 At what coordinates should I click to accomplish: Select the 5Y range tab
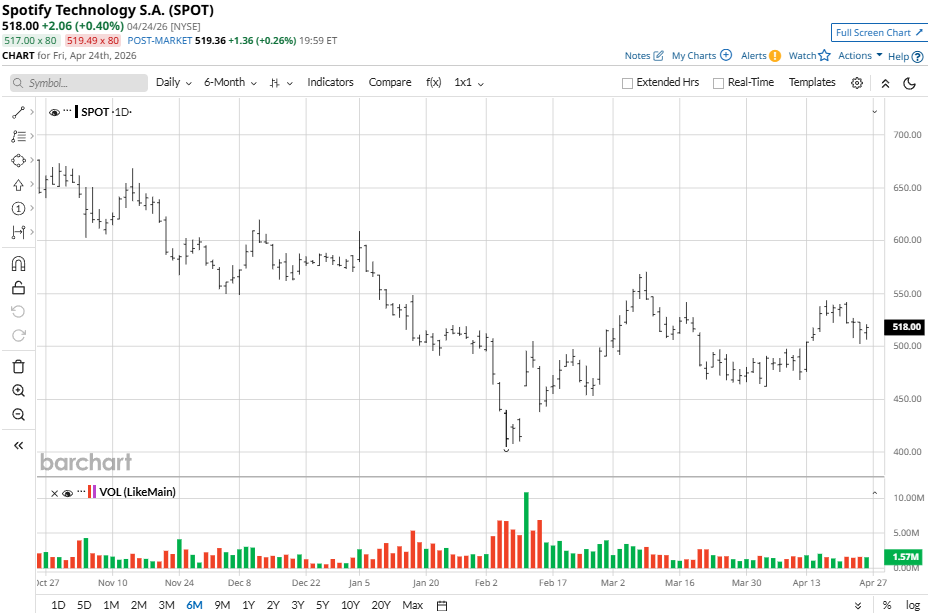tap(322, 605)
